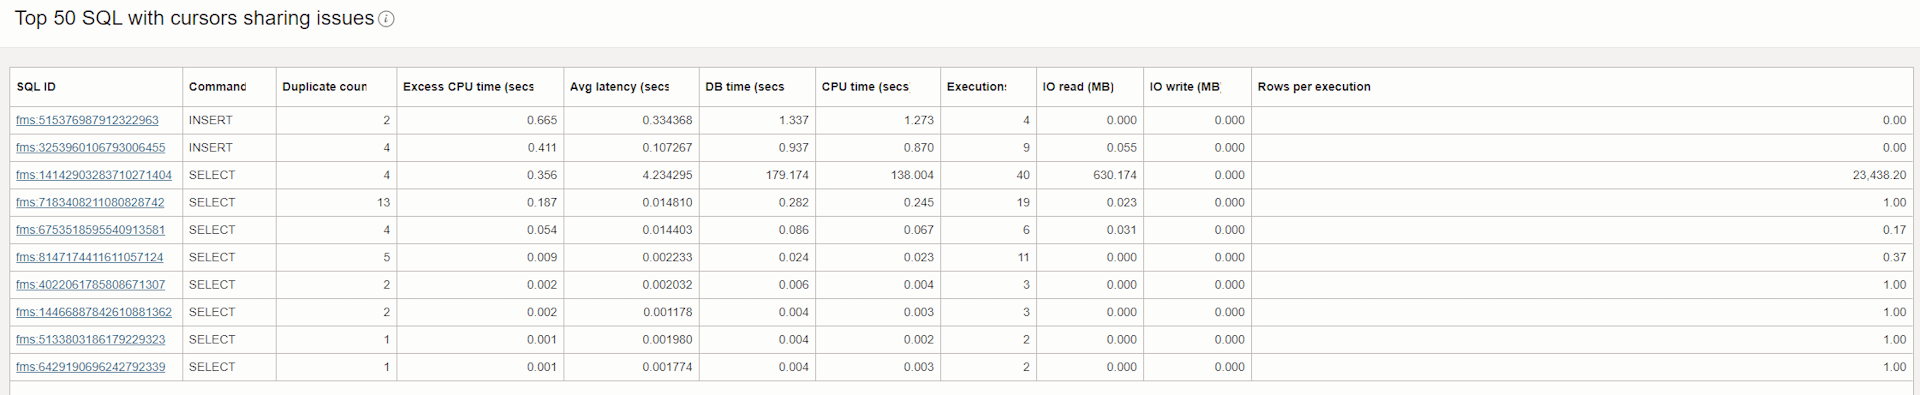
Task: Sort by the Command column header
Action: coord(229,87)
